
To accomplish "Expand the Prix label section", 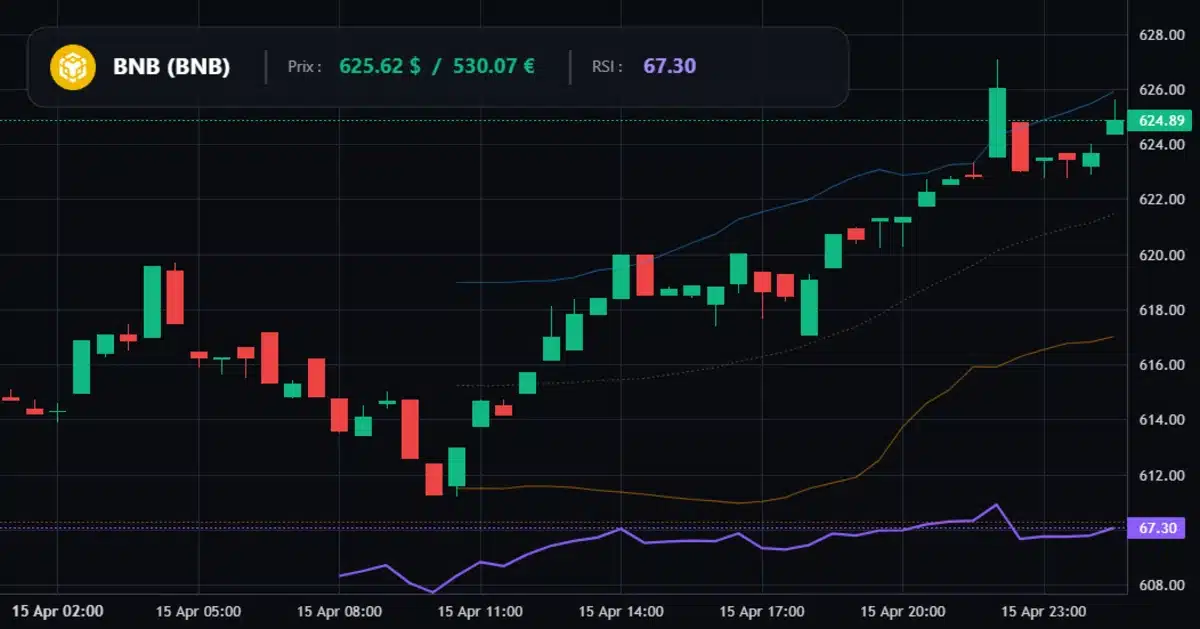I will [302, 66].
